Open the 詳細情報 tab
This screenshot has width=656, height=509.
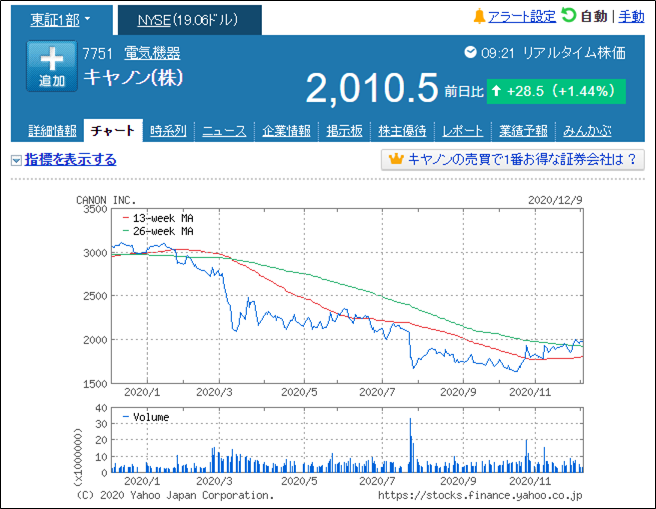coord(52,131)
